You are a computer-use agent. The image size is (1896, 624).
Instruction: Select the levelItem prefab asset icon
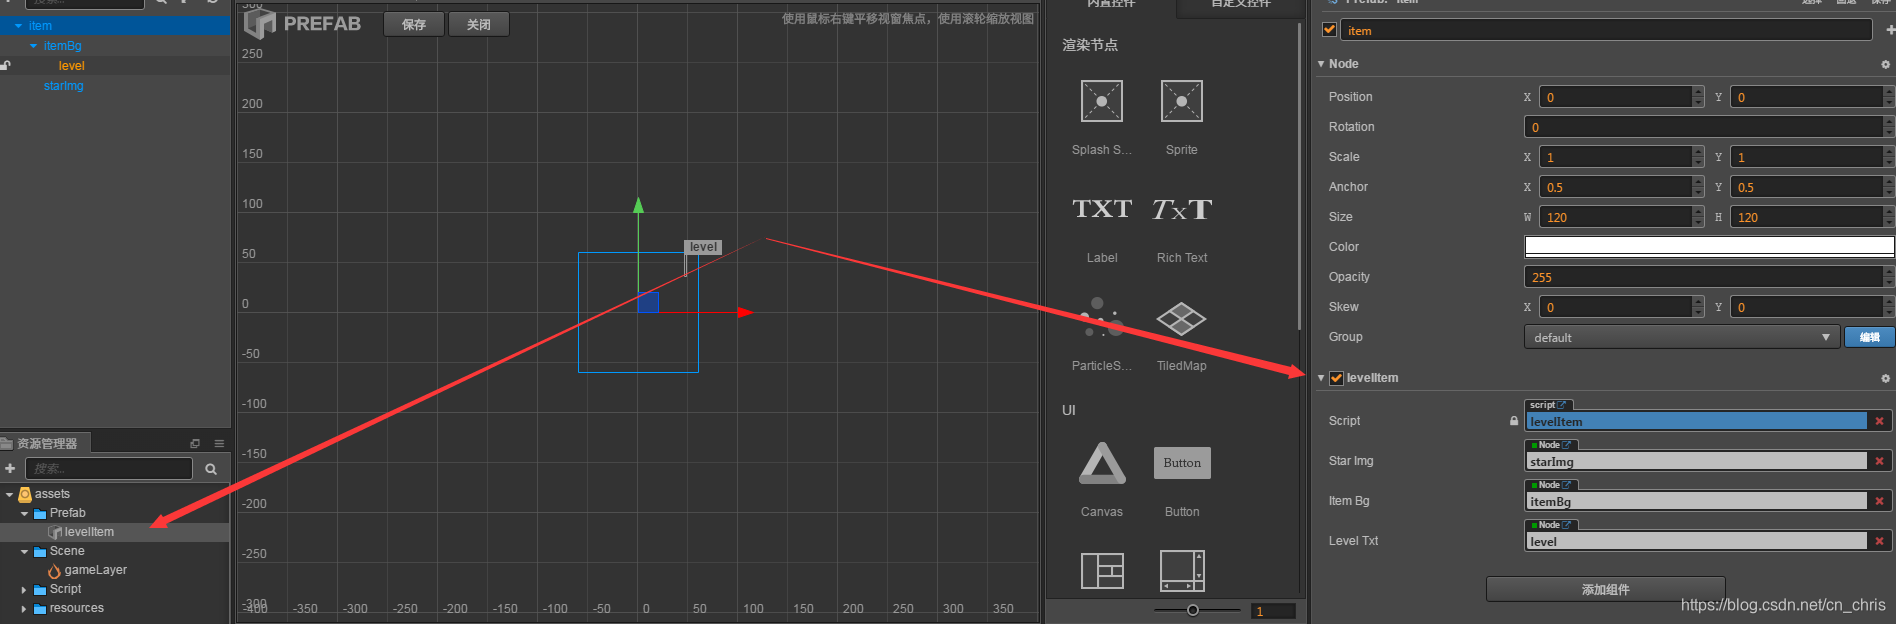[x=55, y=532]
